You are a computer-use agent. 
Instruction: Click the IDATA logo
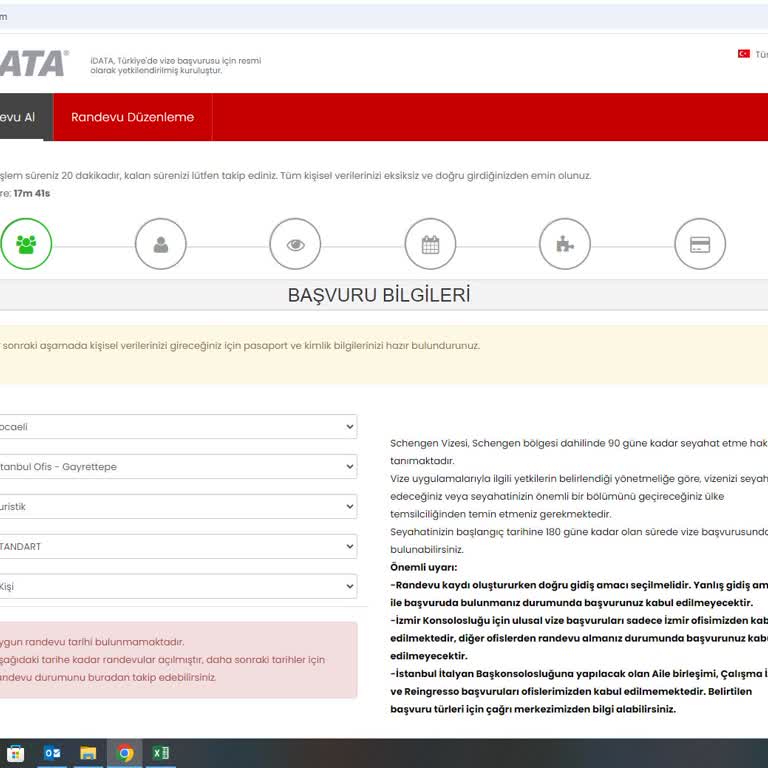pos(33,64)
